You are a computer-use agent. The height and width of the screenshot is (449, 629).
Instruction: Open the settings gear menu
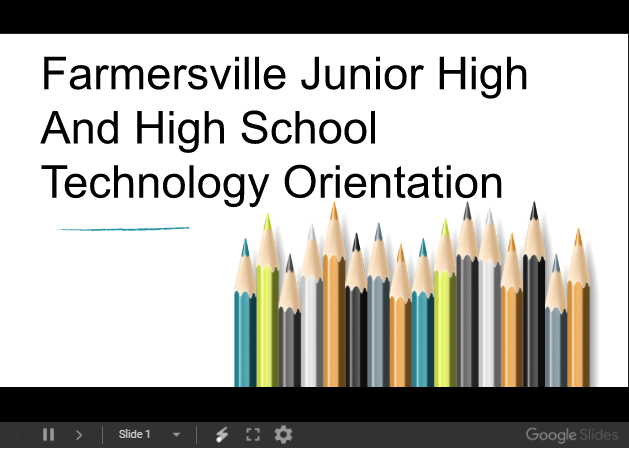click(x=283, y=435)
